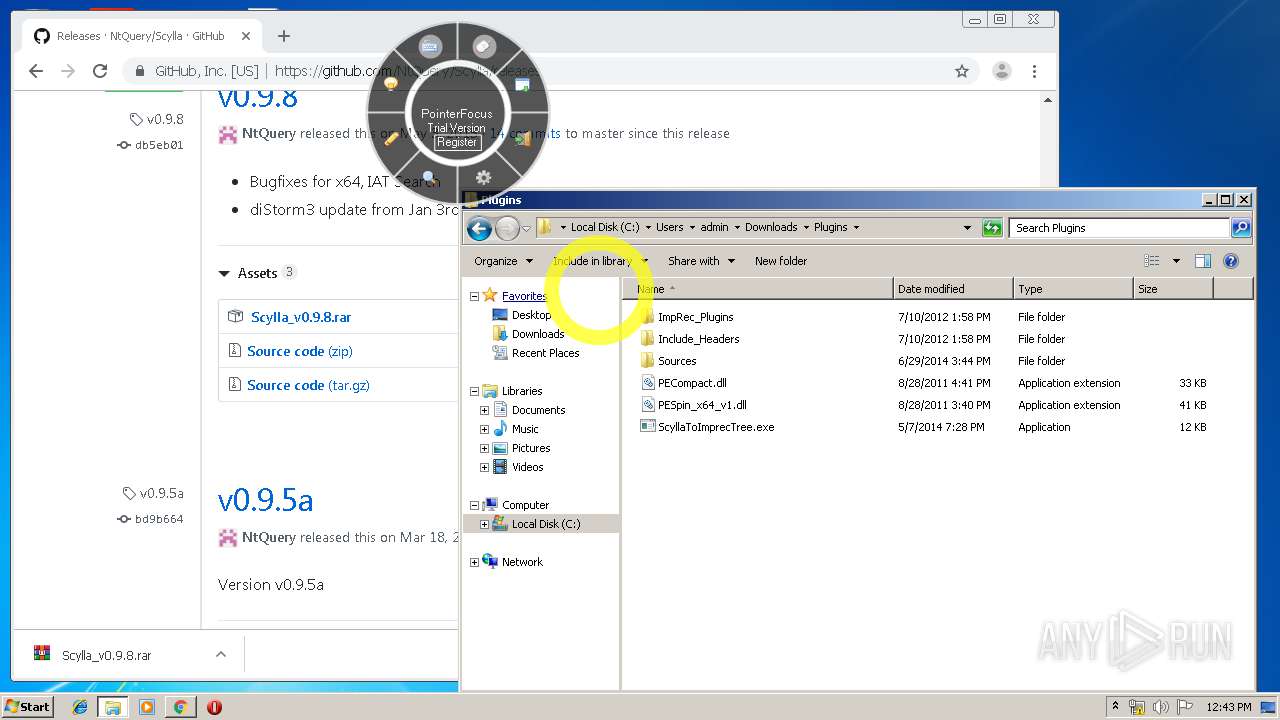
Task: Click Explorer Forward navigation button
Action: [x=507, y=228]
